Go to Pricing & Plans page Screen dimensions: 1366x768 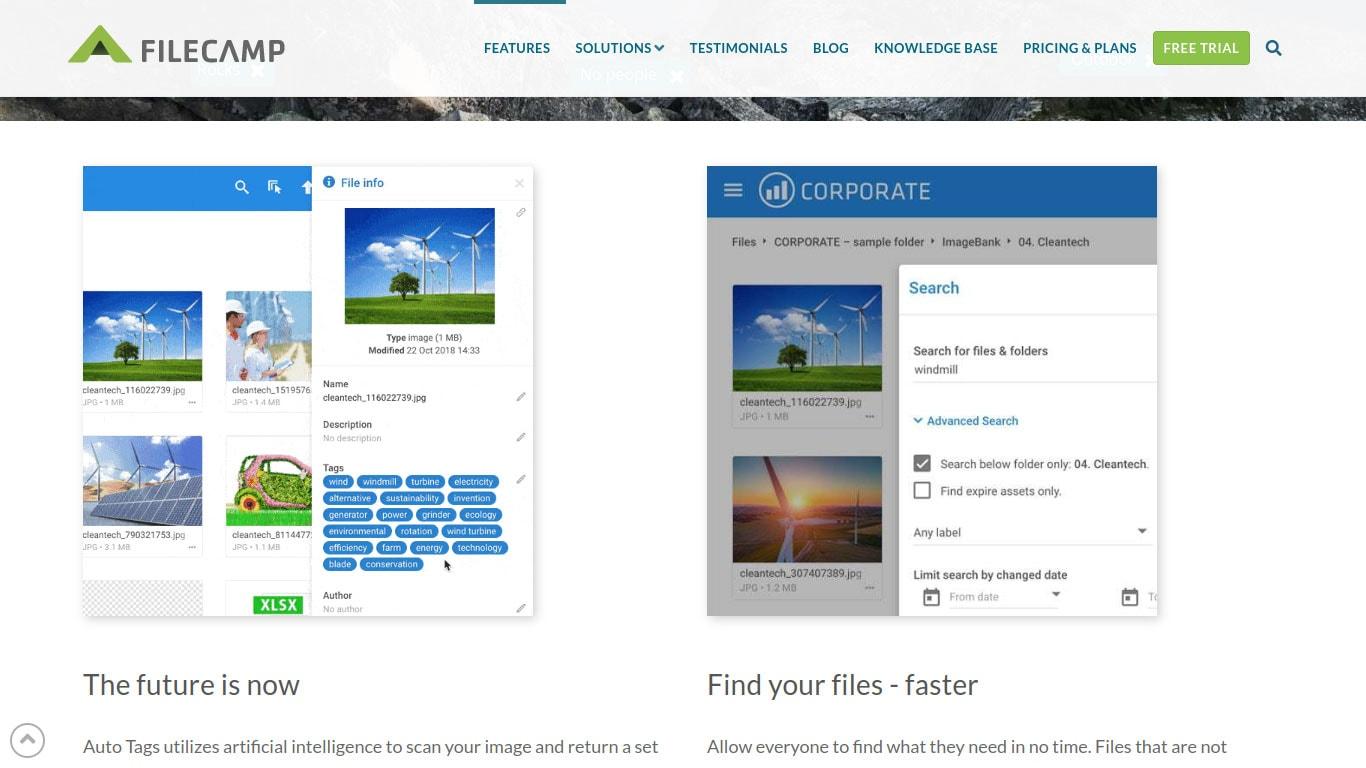1079,48
